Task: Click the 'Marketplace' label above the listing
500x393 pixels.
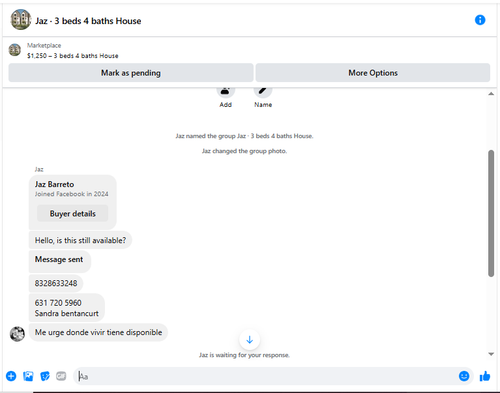Action: click(x=44, y=45)
